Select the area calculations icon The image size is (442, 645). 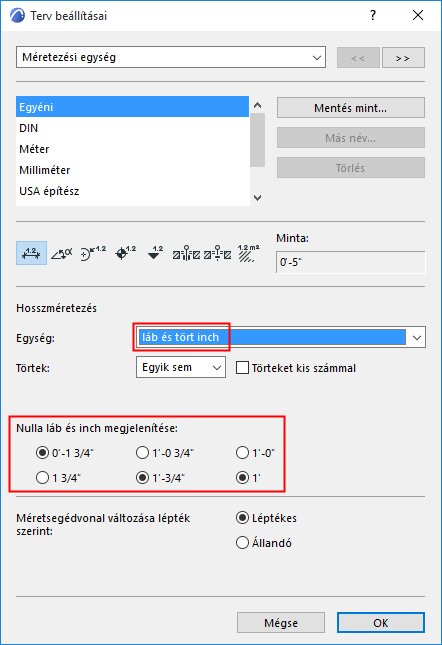click(x=248, y=253)
